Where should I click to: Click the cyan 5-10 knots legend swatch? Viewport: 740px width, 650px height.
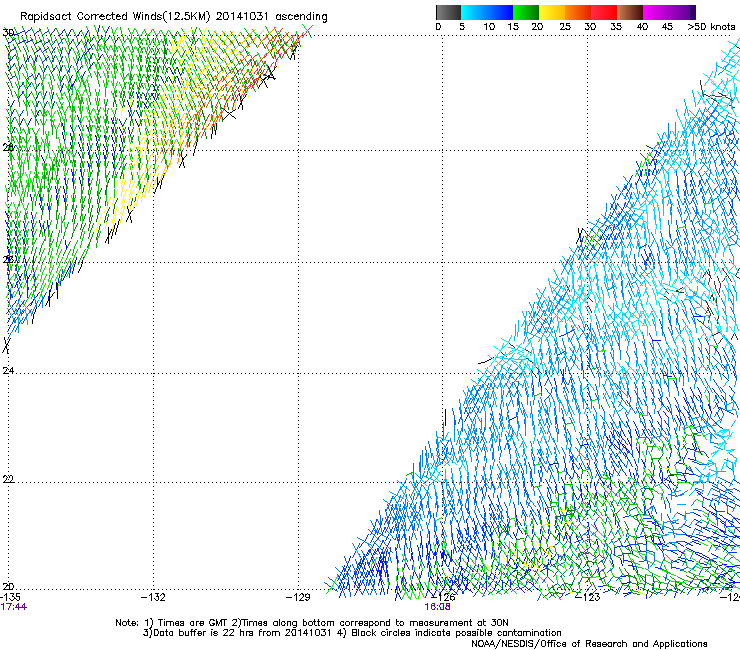click(x=474, y=12)
